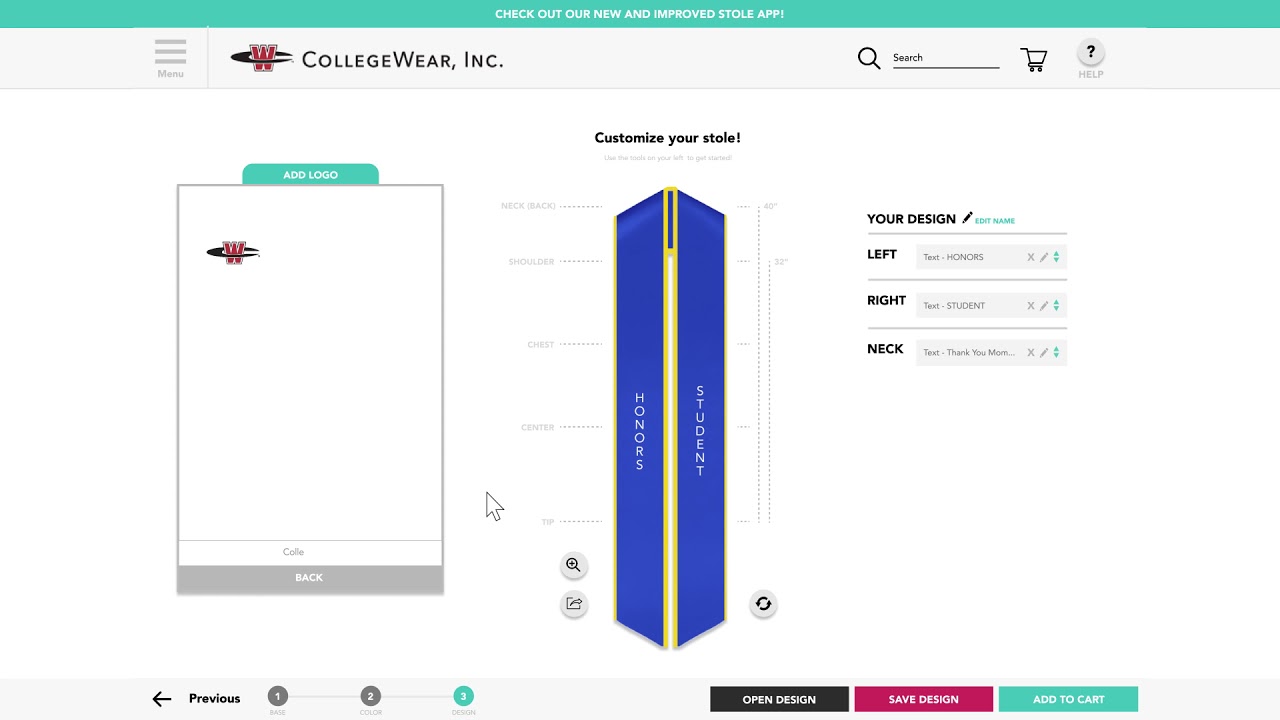The width and height of the screenshot is (1280, 720).
Task: Click the CHEST position label
Action: [x=540, y=345]
